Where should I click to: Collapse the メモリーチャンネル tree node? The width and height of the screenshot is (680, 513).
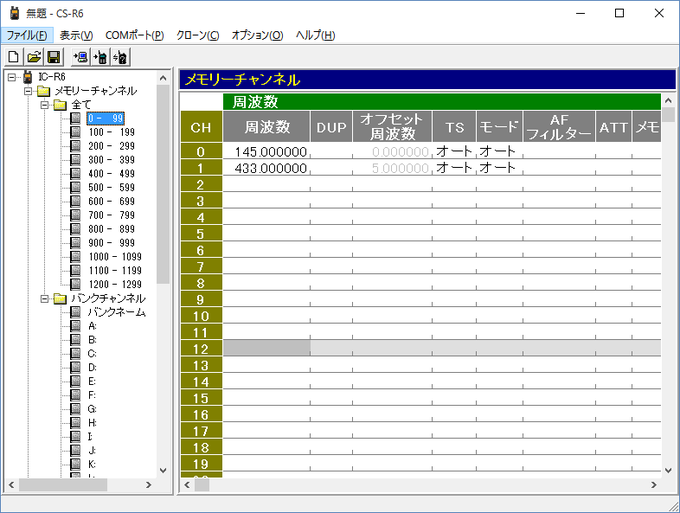(x=28, y=91)
